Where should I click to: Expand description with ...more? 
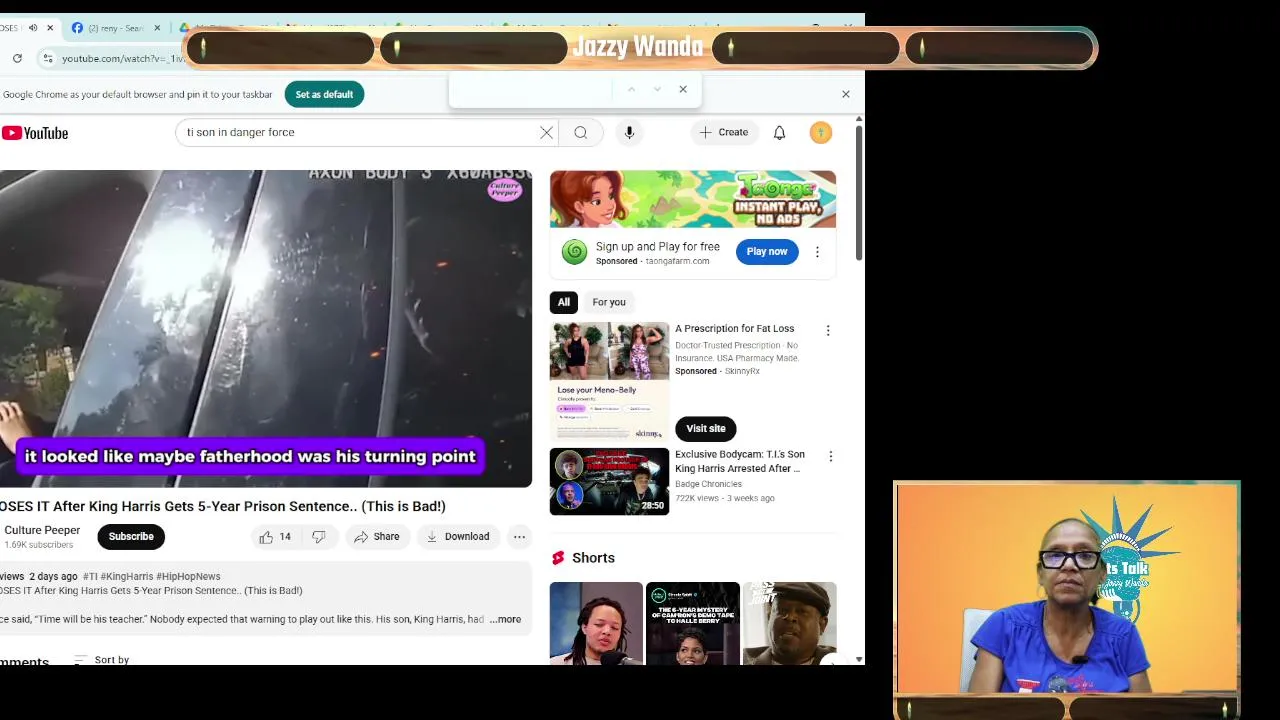click(x=505, y=619)
